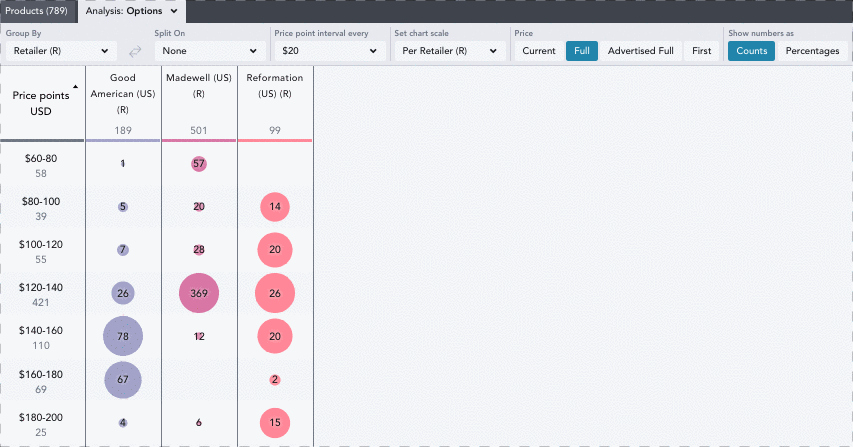853x447 pixels.
Task: Select the $120-140 price point row label
Action: pyautogui.click(x=41, y=287)
